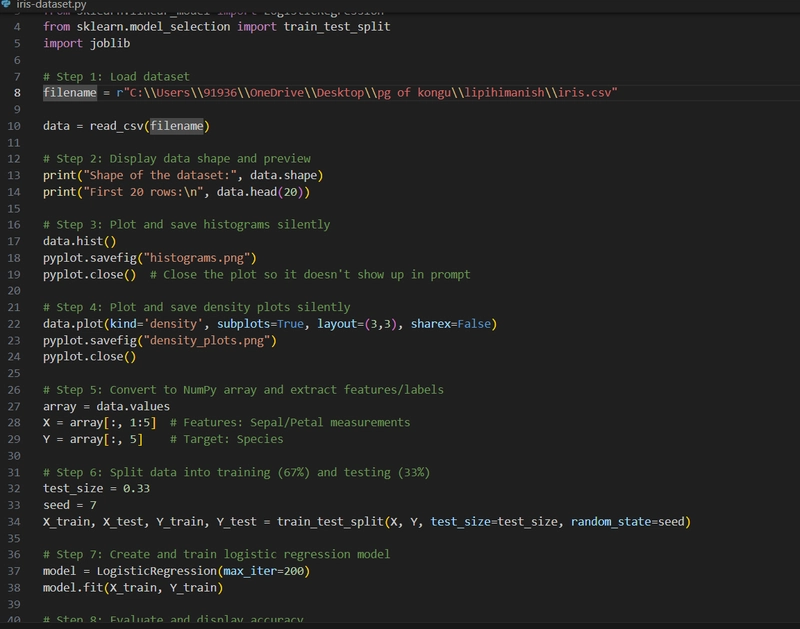The width and height of the screenshot is (800, 629).
Task: Click the max_iter=200 parameter
Action: point(263,571)
